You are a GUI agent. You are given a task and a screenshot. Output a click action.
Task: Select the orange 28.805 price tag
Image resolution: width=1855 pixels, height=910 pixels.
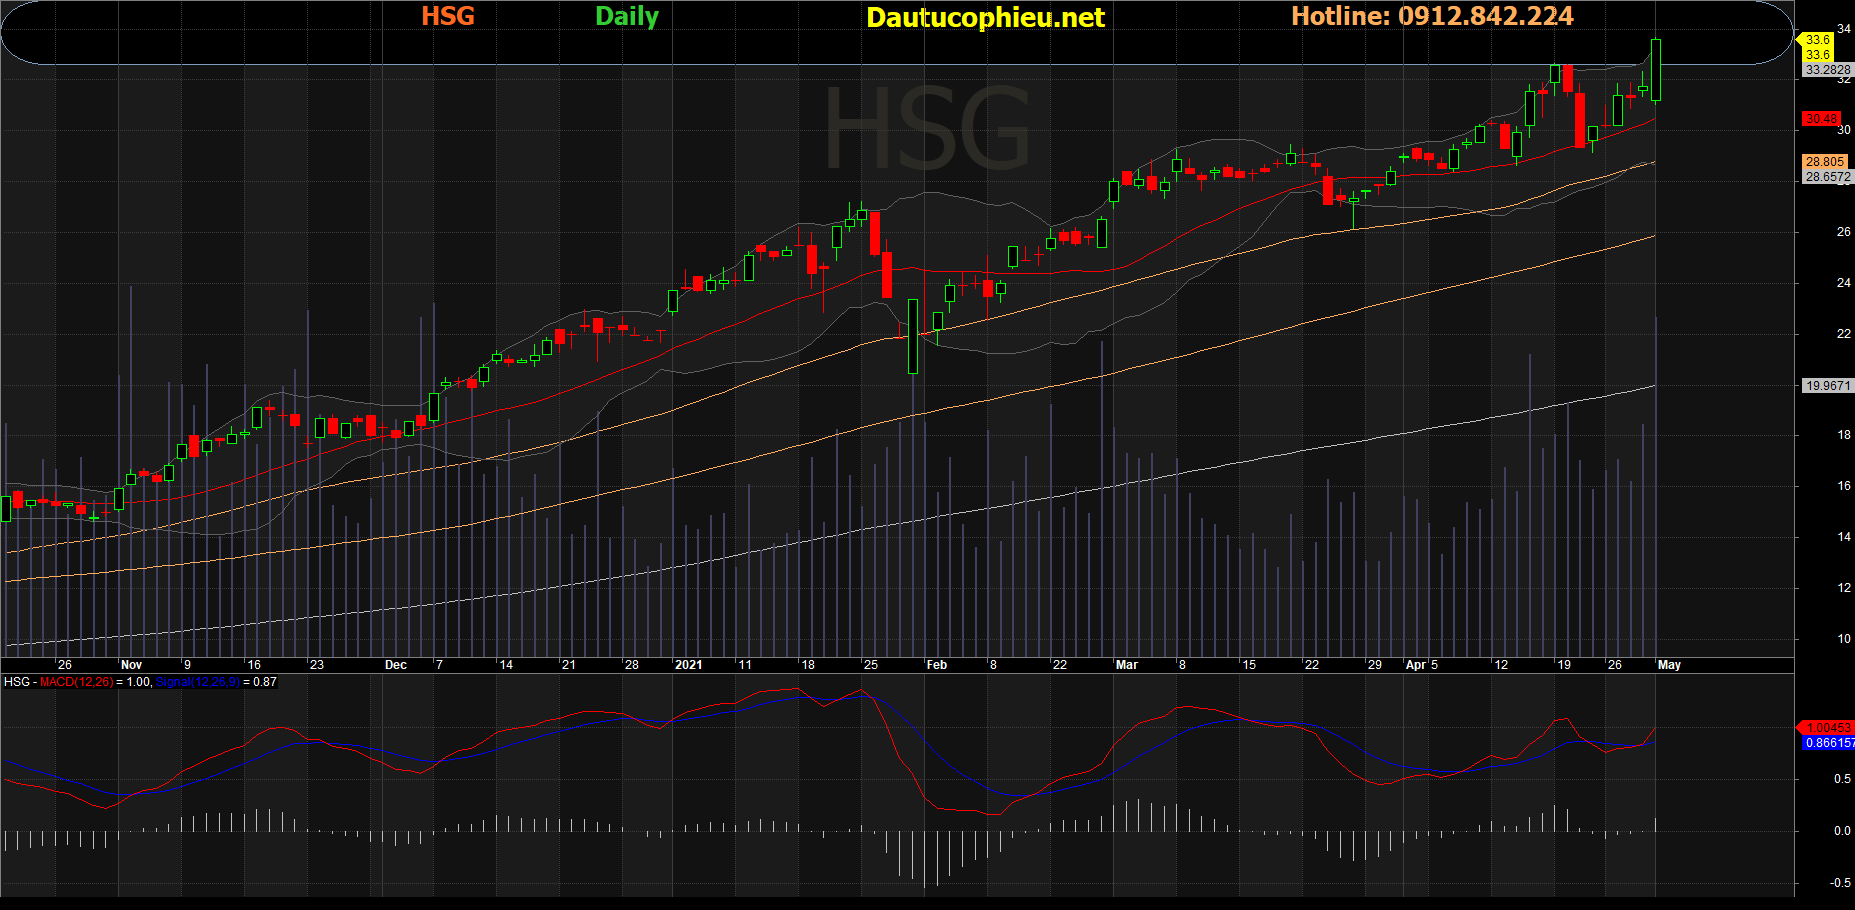(1825, 161)
